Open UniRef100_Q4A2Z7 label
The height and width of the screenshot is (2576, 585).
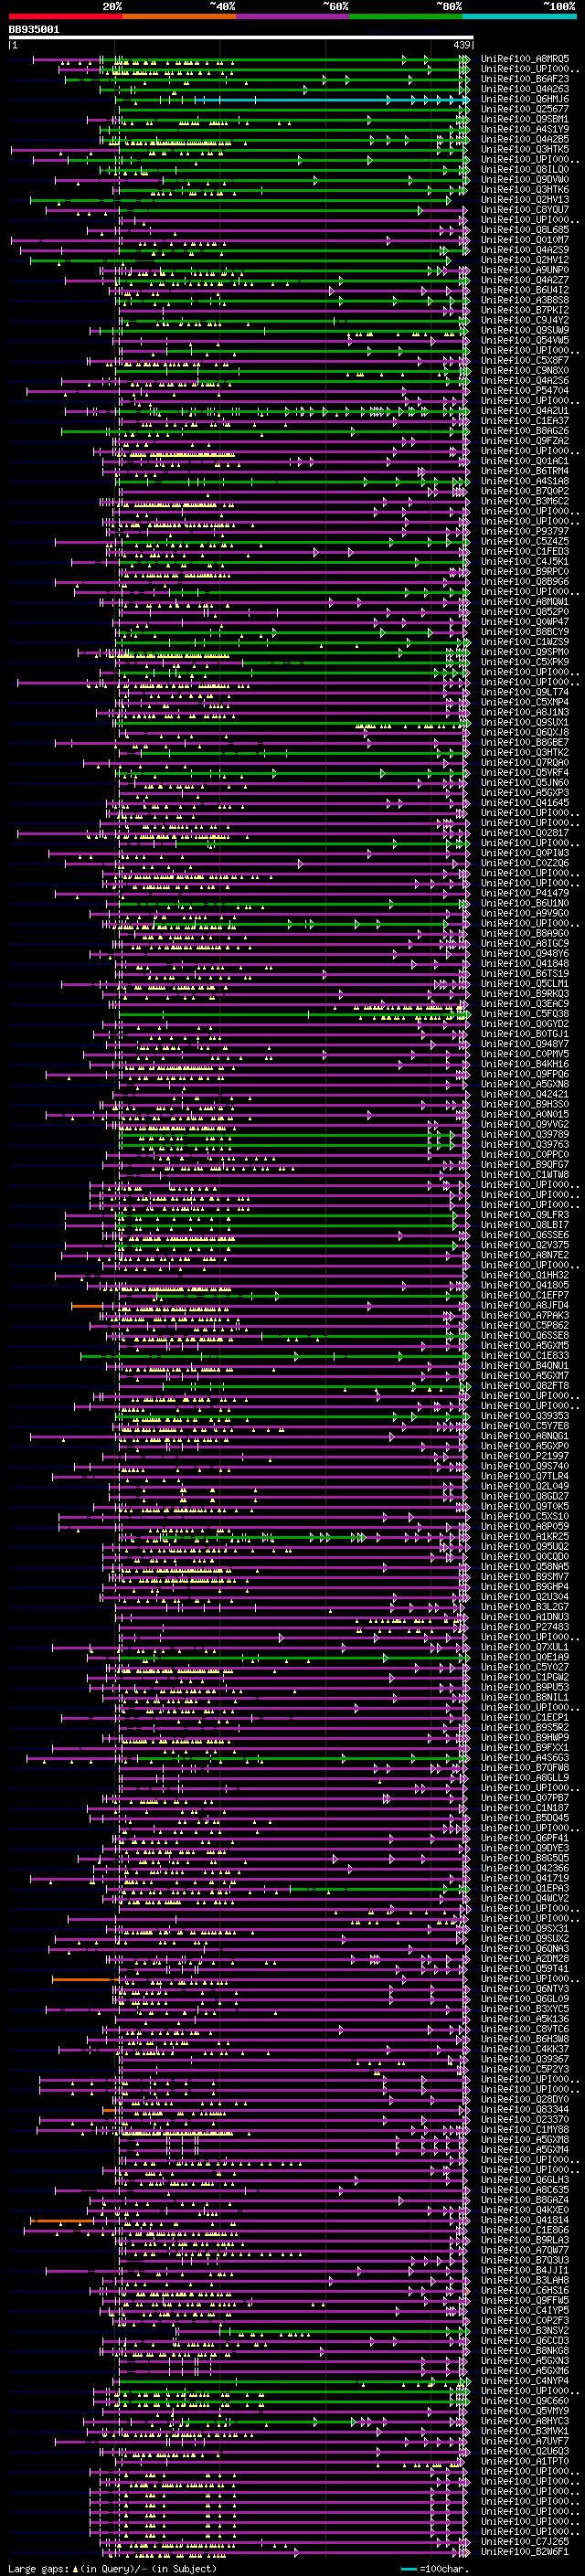point(525,280)
